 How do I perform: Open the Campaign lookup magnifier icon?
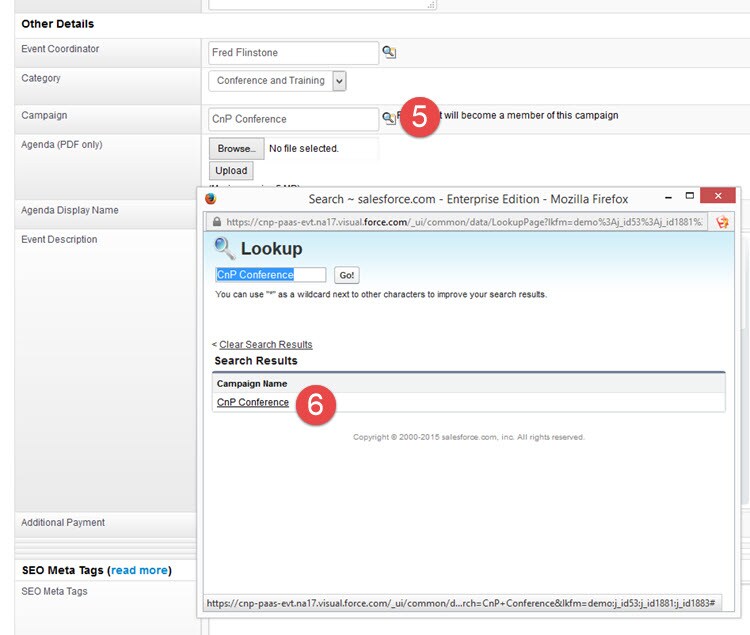click(x=388, y=118)
